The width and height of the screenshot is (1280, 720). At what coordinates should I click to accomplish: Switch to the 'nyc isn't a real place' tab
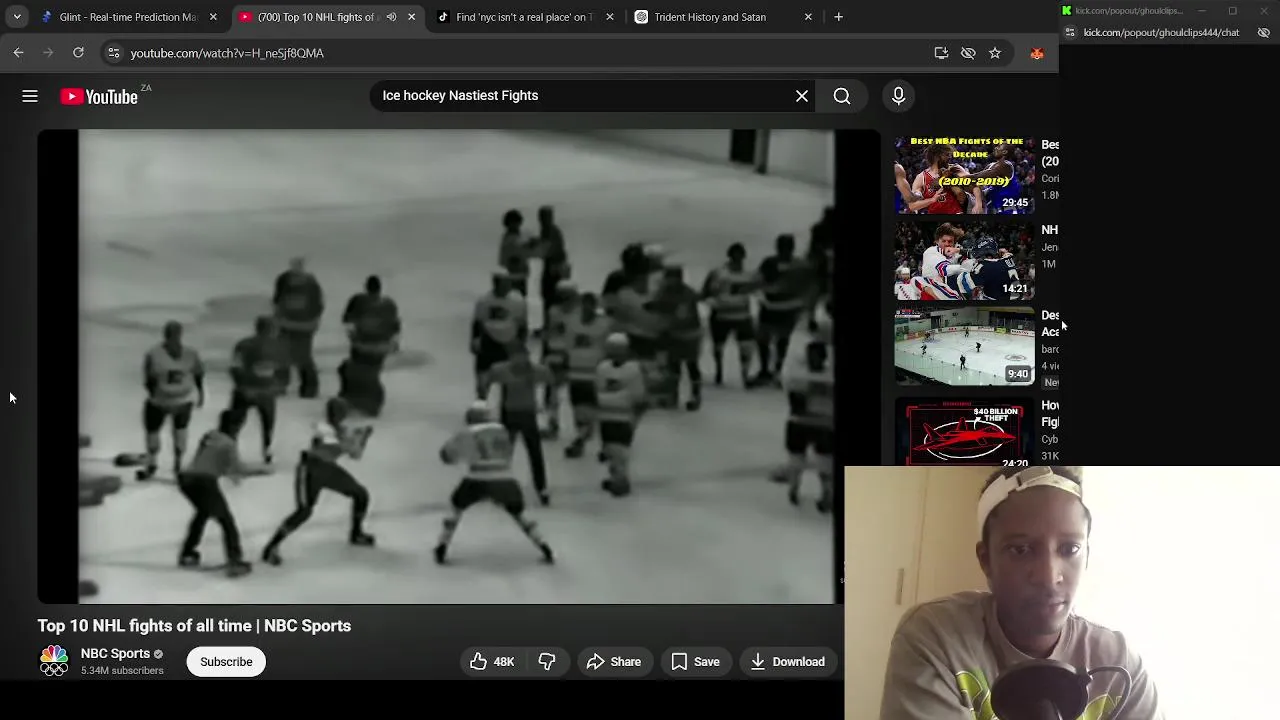tap(524, 17)
